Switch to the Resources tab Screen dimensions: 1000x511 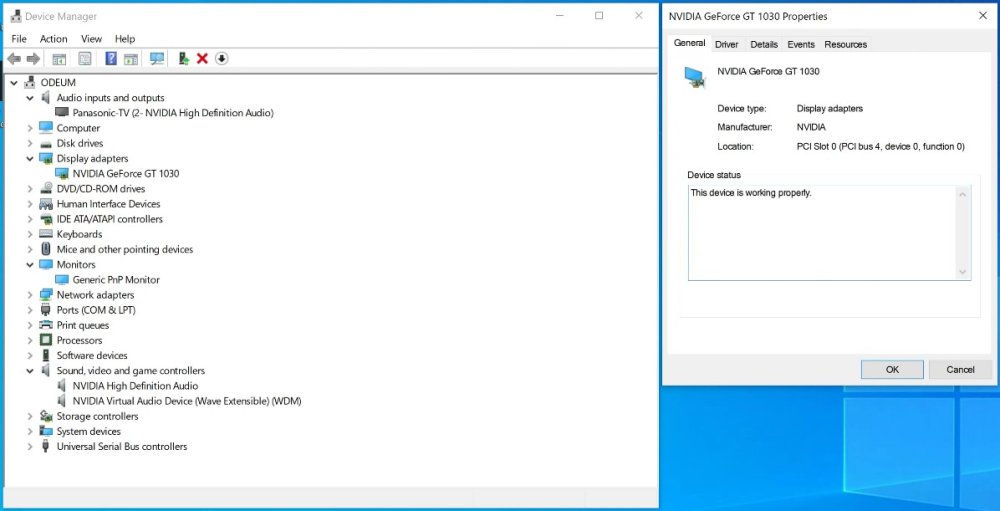[846, 45]
